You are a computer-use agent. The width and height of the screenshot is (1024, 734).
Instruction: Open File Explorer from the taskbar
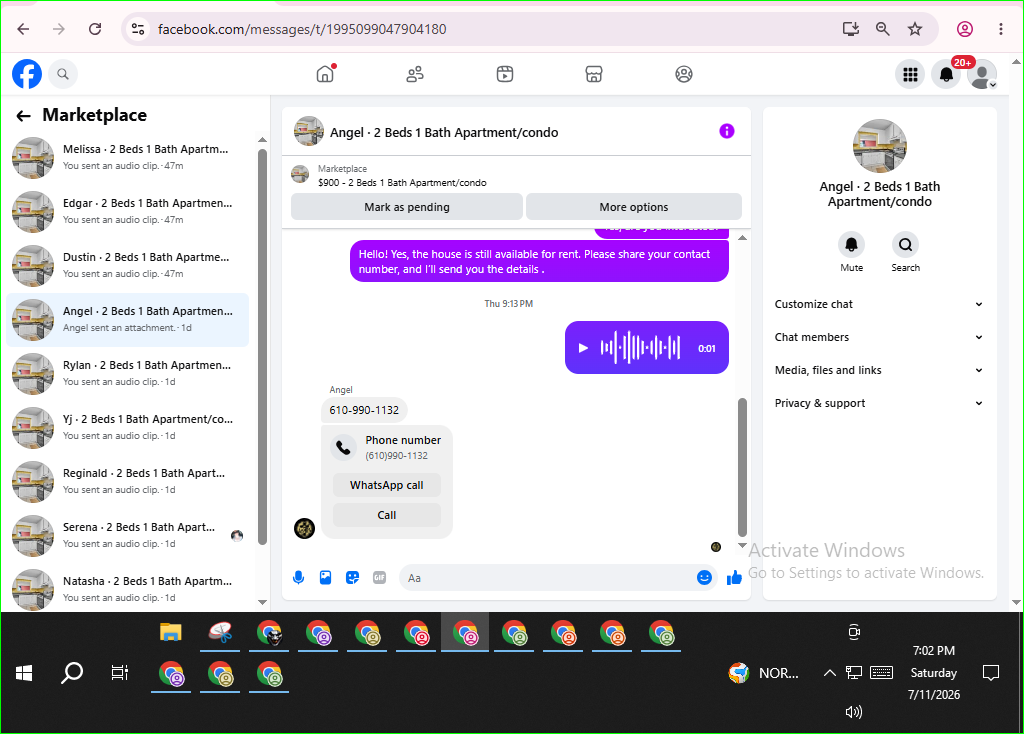coord(170,632)
